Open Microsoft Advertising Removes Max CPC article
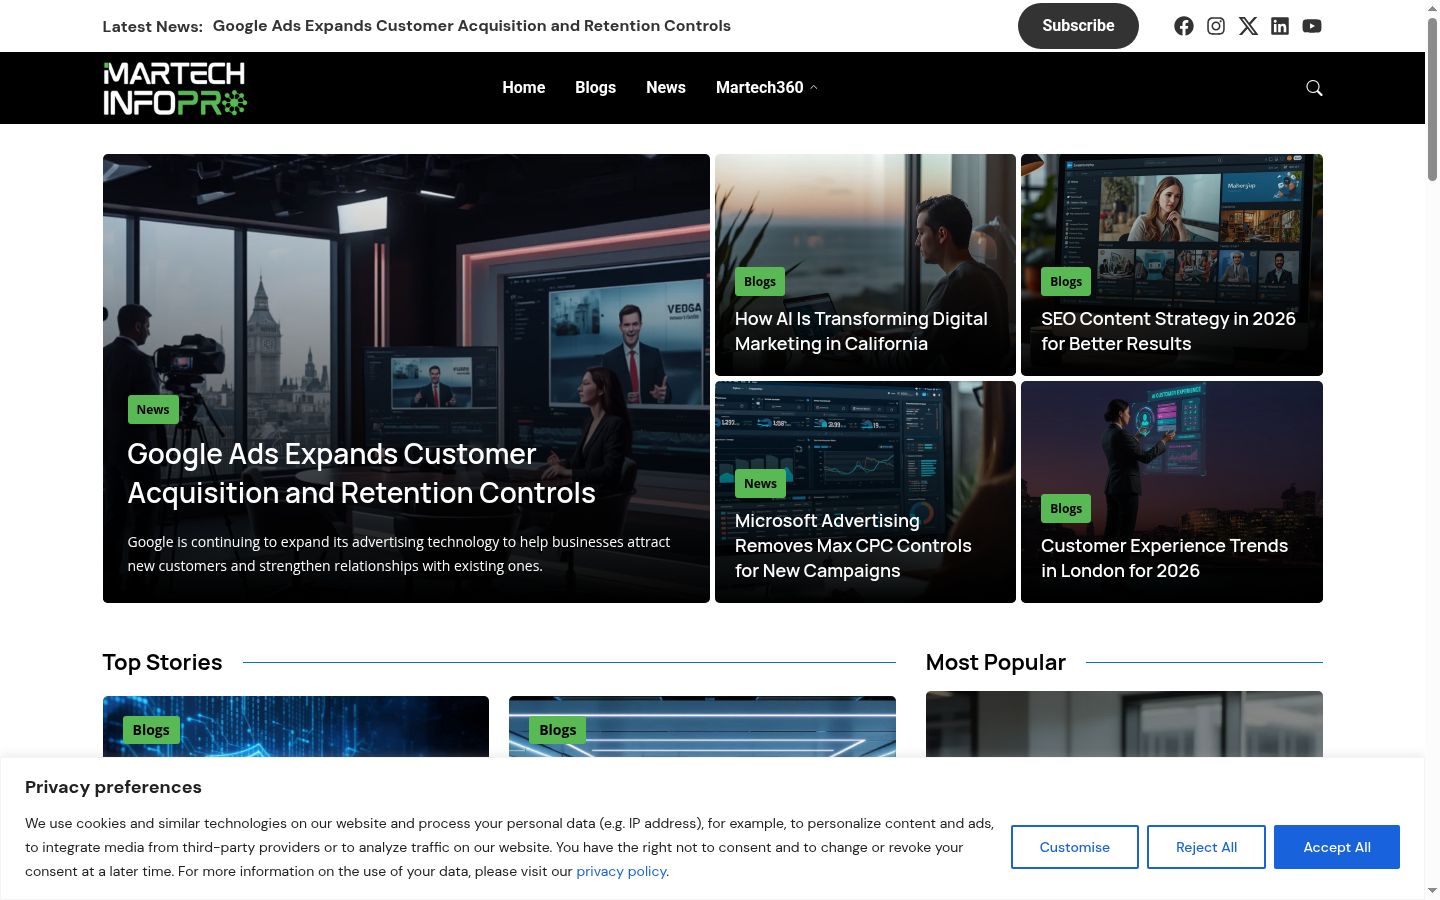The image size is (1440, 900). [x=853, y=546]
